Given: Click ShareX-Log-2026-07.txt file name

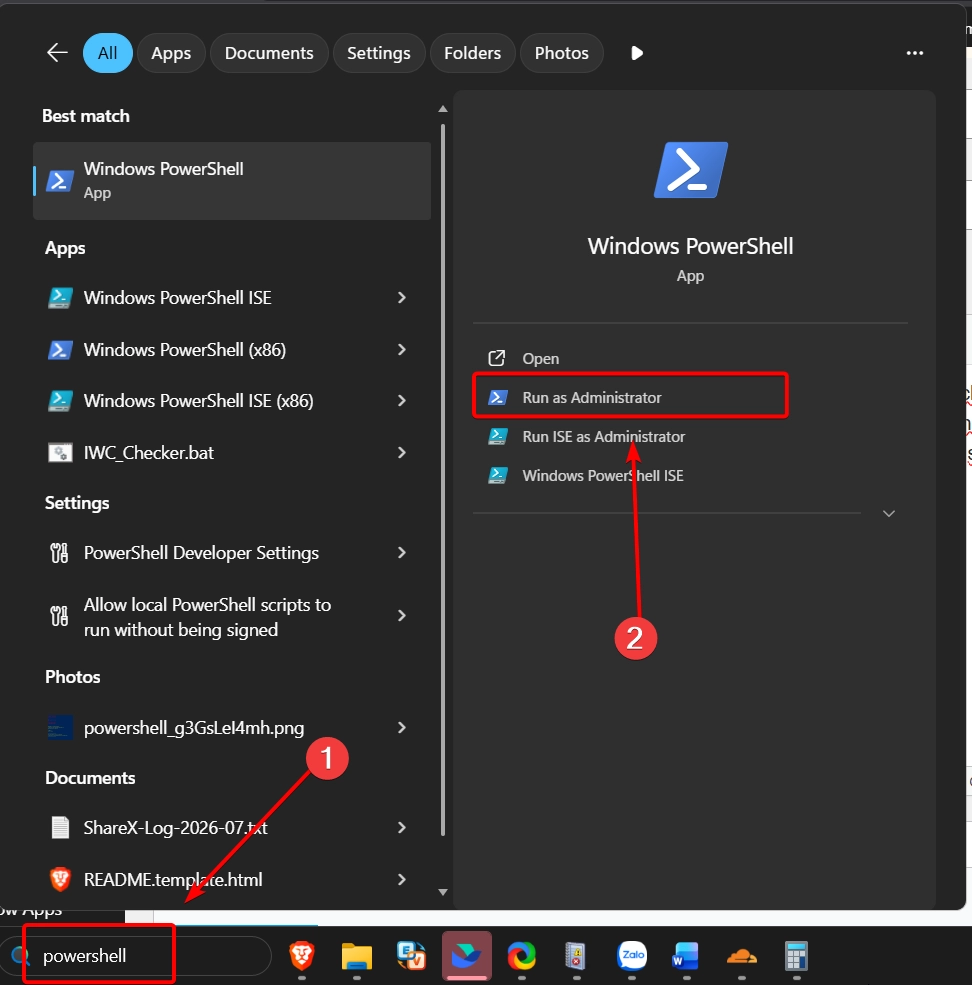Looking at the screenshot, I should click(x=175, y=827).
